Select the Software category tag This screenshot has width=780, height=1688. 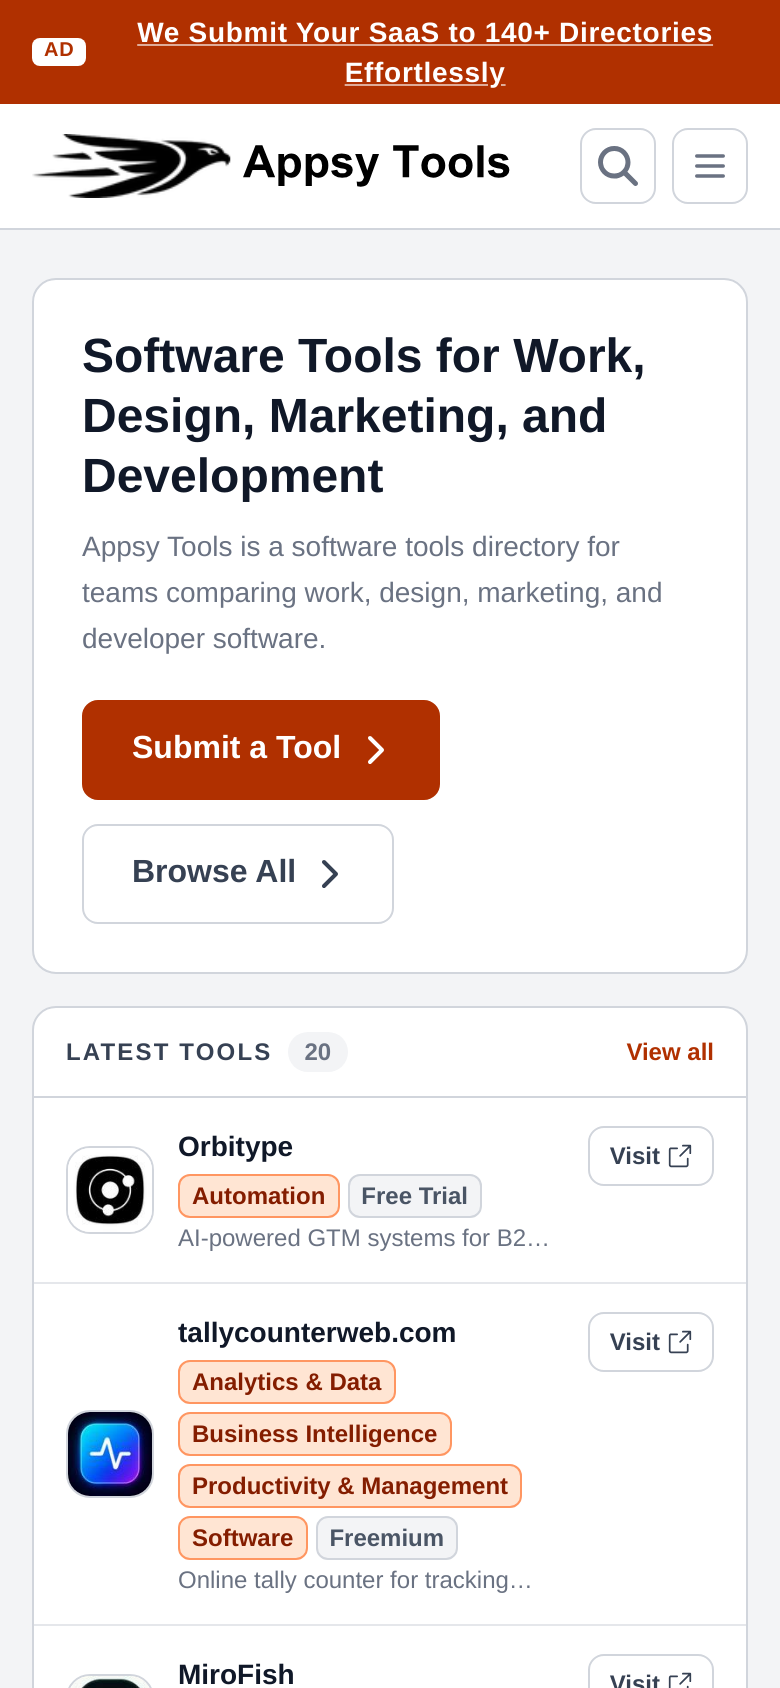click(x=243, y=1538)
